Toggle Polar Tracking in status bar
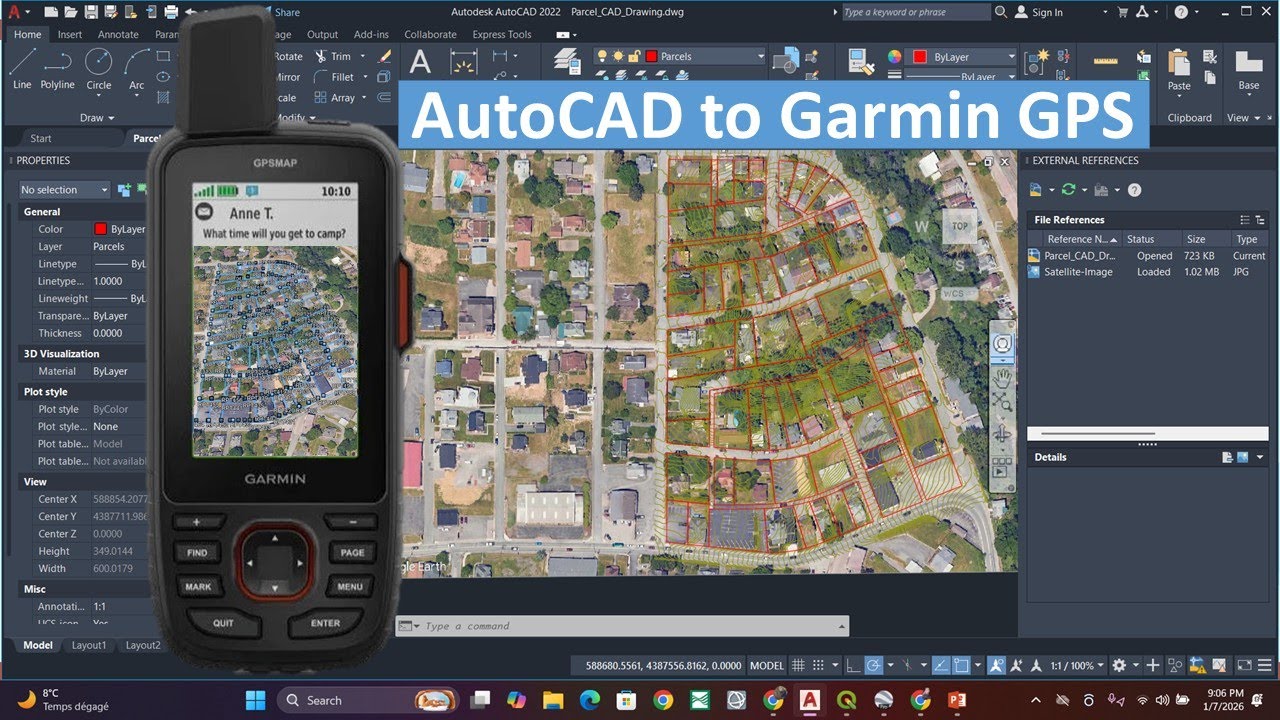This screenshot has height=720, width=1280. (x=873, y=665)
